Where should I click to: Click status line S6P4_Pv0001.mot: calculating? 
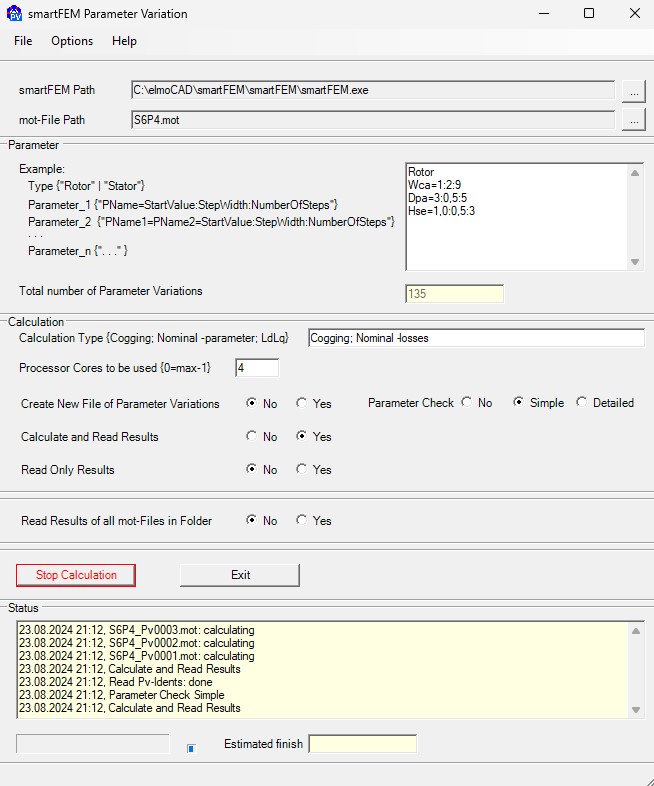pos(137,656)
